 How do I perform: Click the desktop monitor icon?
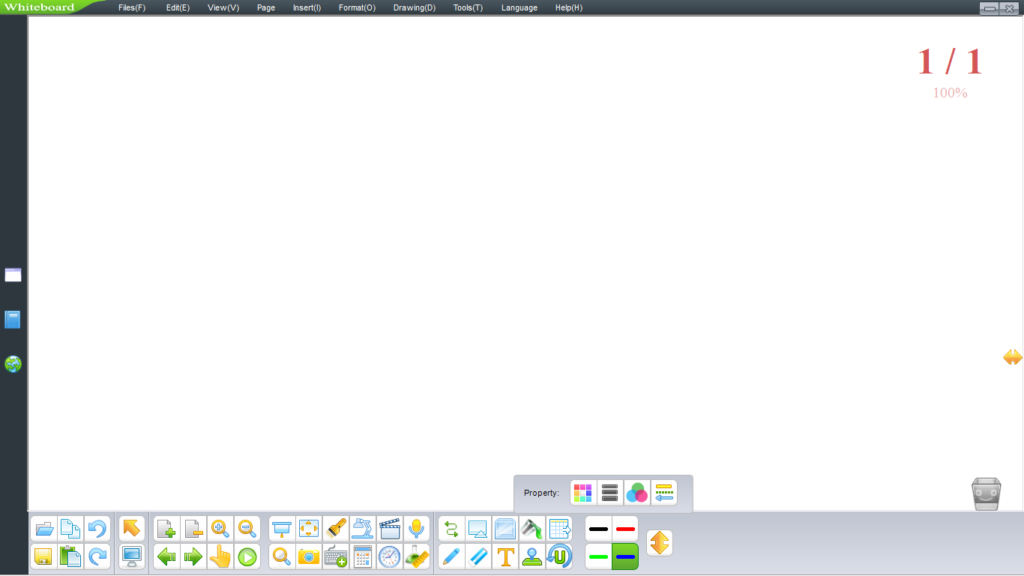[x=131, y=556]
